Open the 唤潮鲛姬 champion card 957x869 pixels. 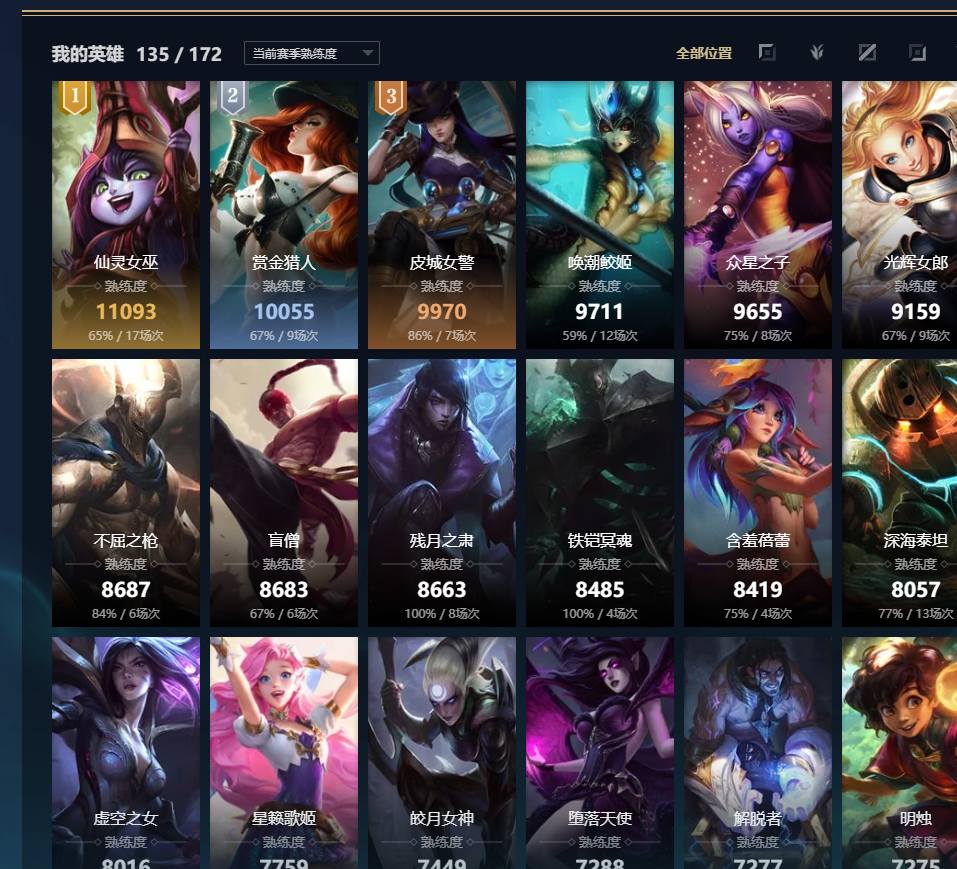600,215
